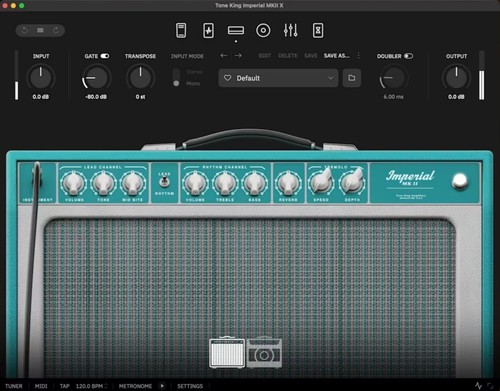Screen dimensions: 500x391
Task: Click the Tremolo DEPTH knob
Action: coord(352,182)
